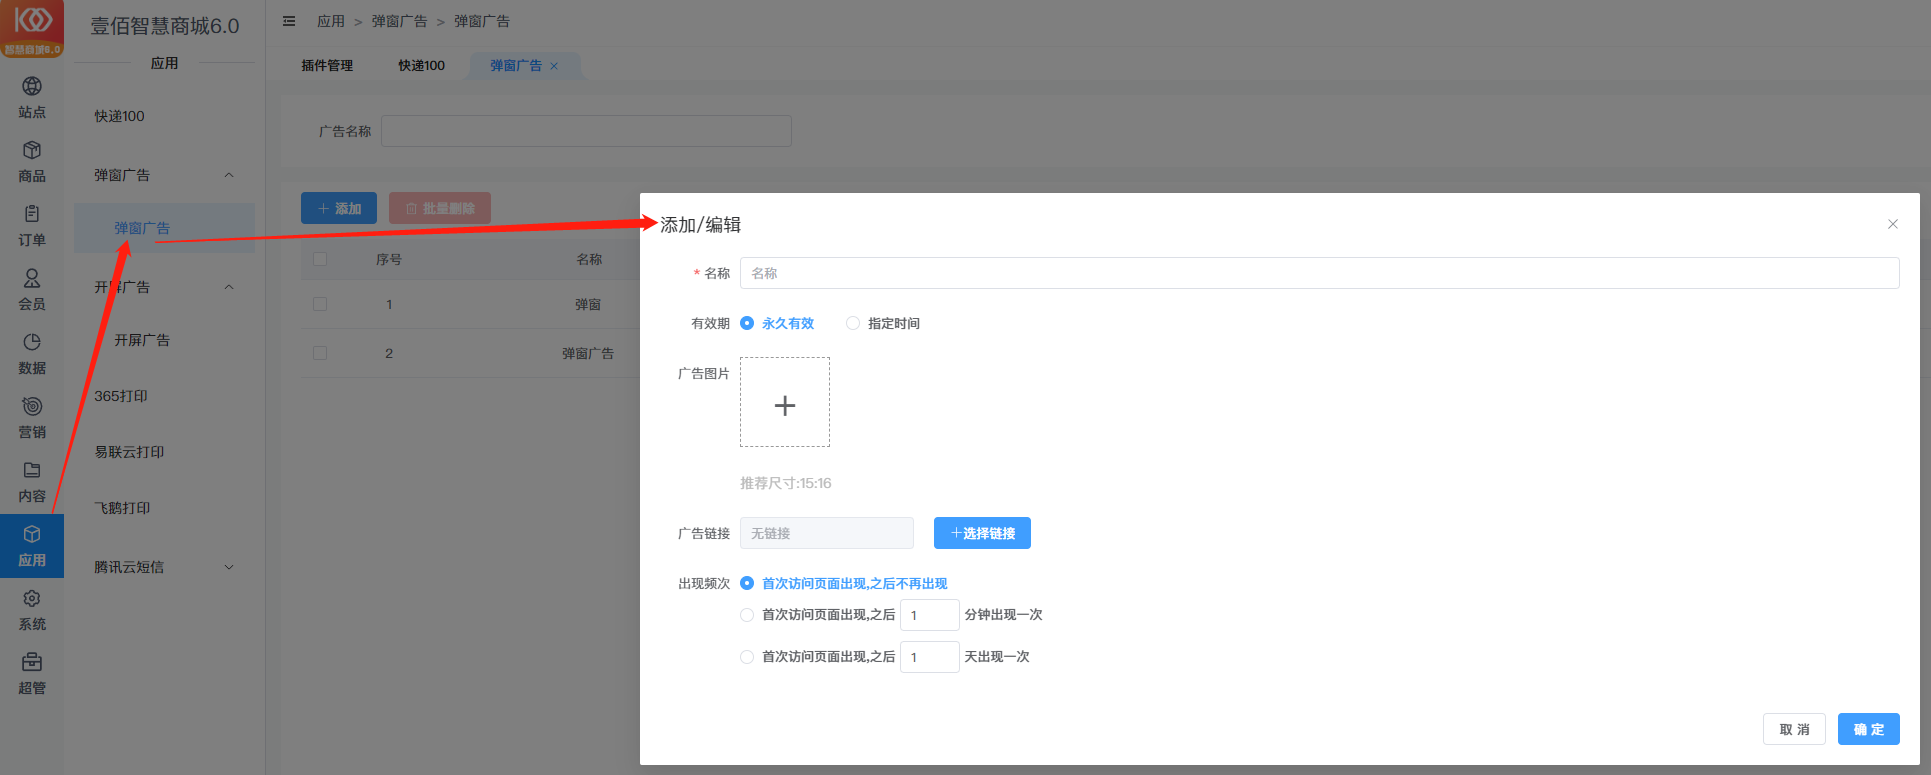Viewport: 1931px width, 775px height.
Task: Upload ad image via plus box
Action: pos(785,402)
